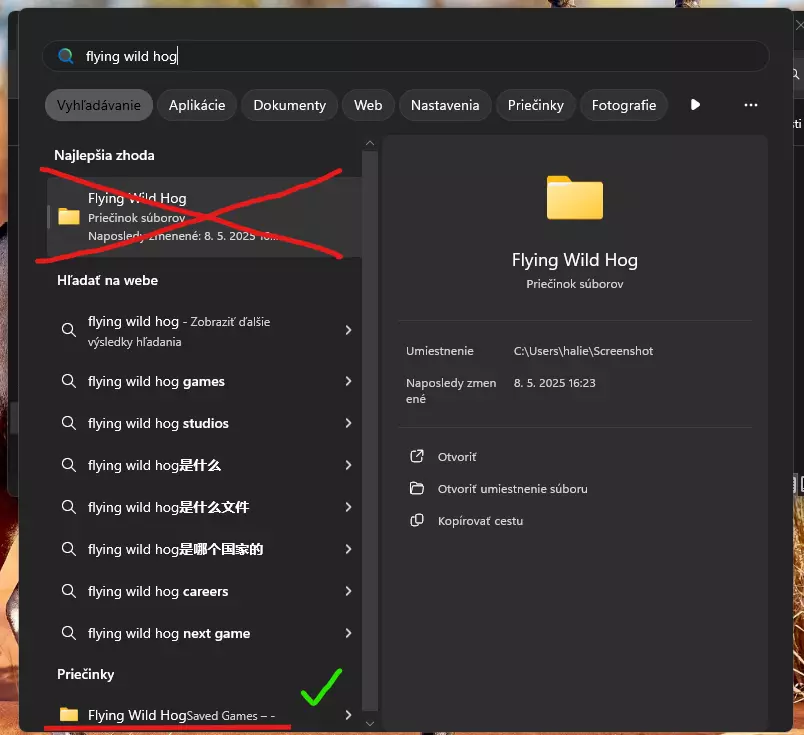Click the Otvoriť action in preview pane
The width and height of the screenshot is (804, 735).
pos(457,457)
